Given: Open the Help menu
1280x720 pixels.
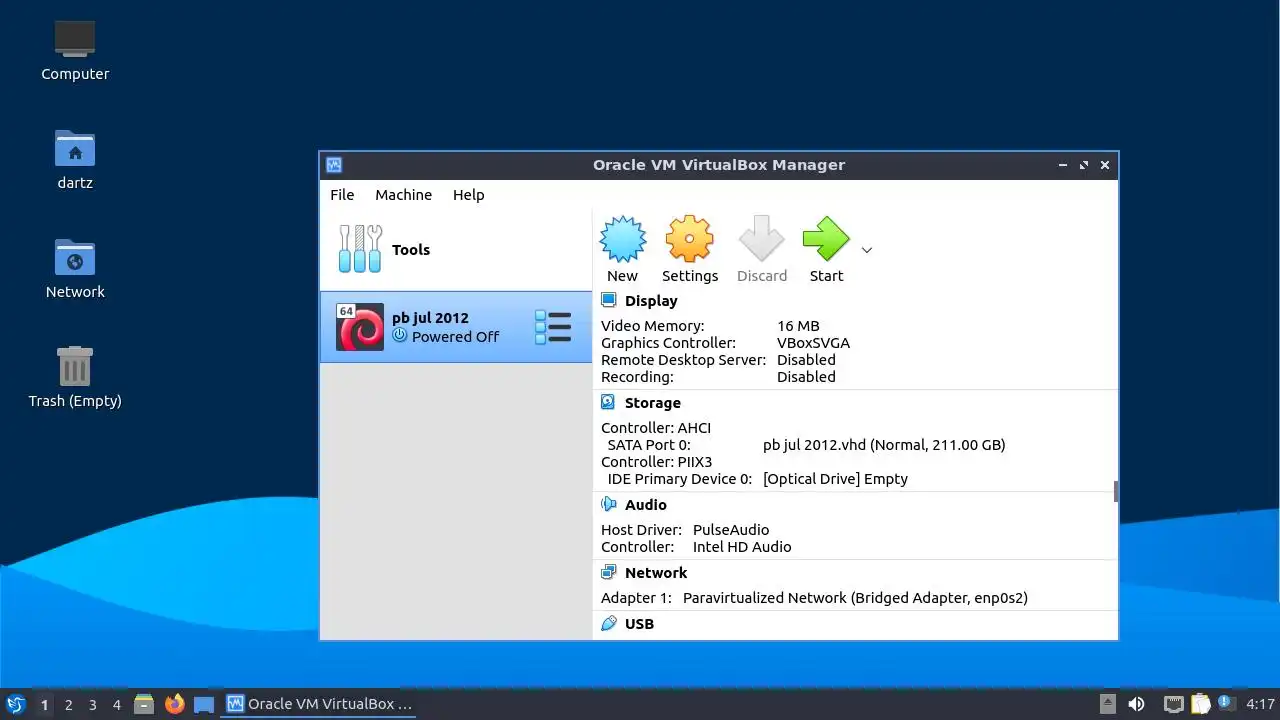Looking at the screenshot, I should click(468, 195).
